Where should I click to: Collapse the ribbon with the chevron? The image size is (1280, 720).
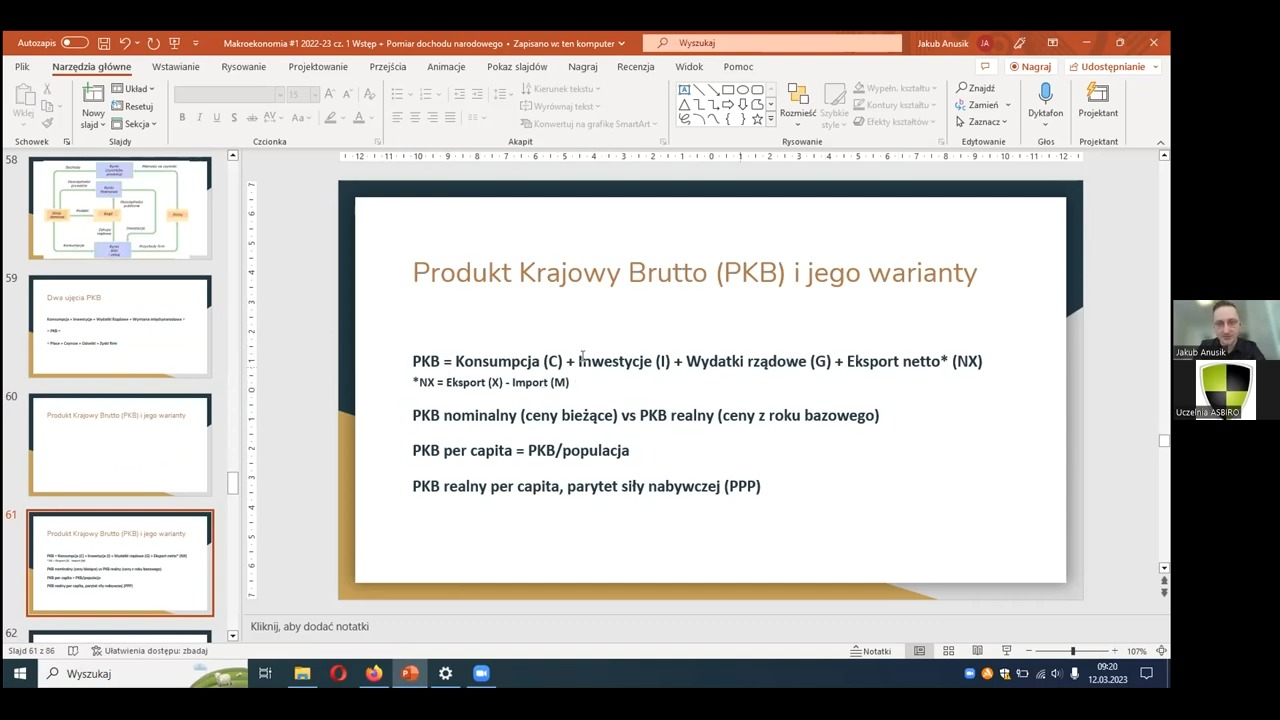coord(1161,142)
